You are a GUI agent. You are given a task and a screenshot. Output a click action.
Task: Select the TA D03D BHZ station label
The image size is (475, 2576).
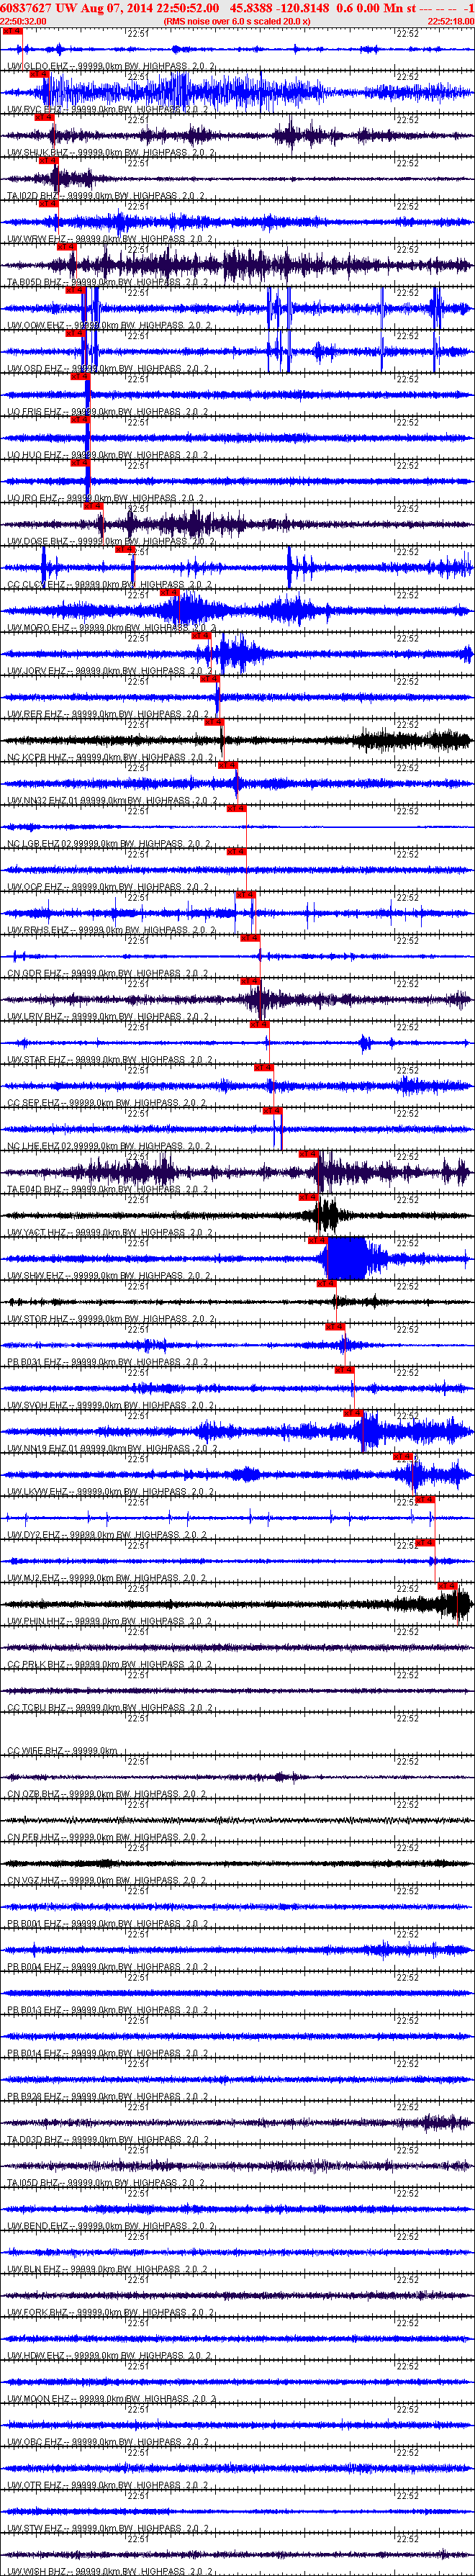point(108,2138)
